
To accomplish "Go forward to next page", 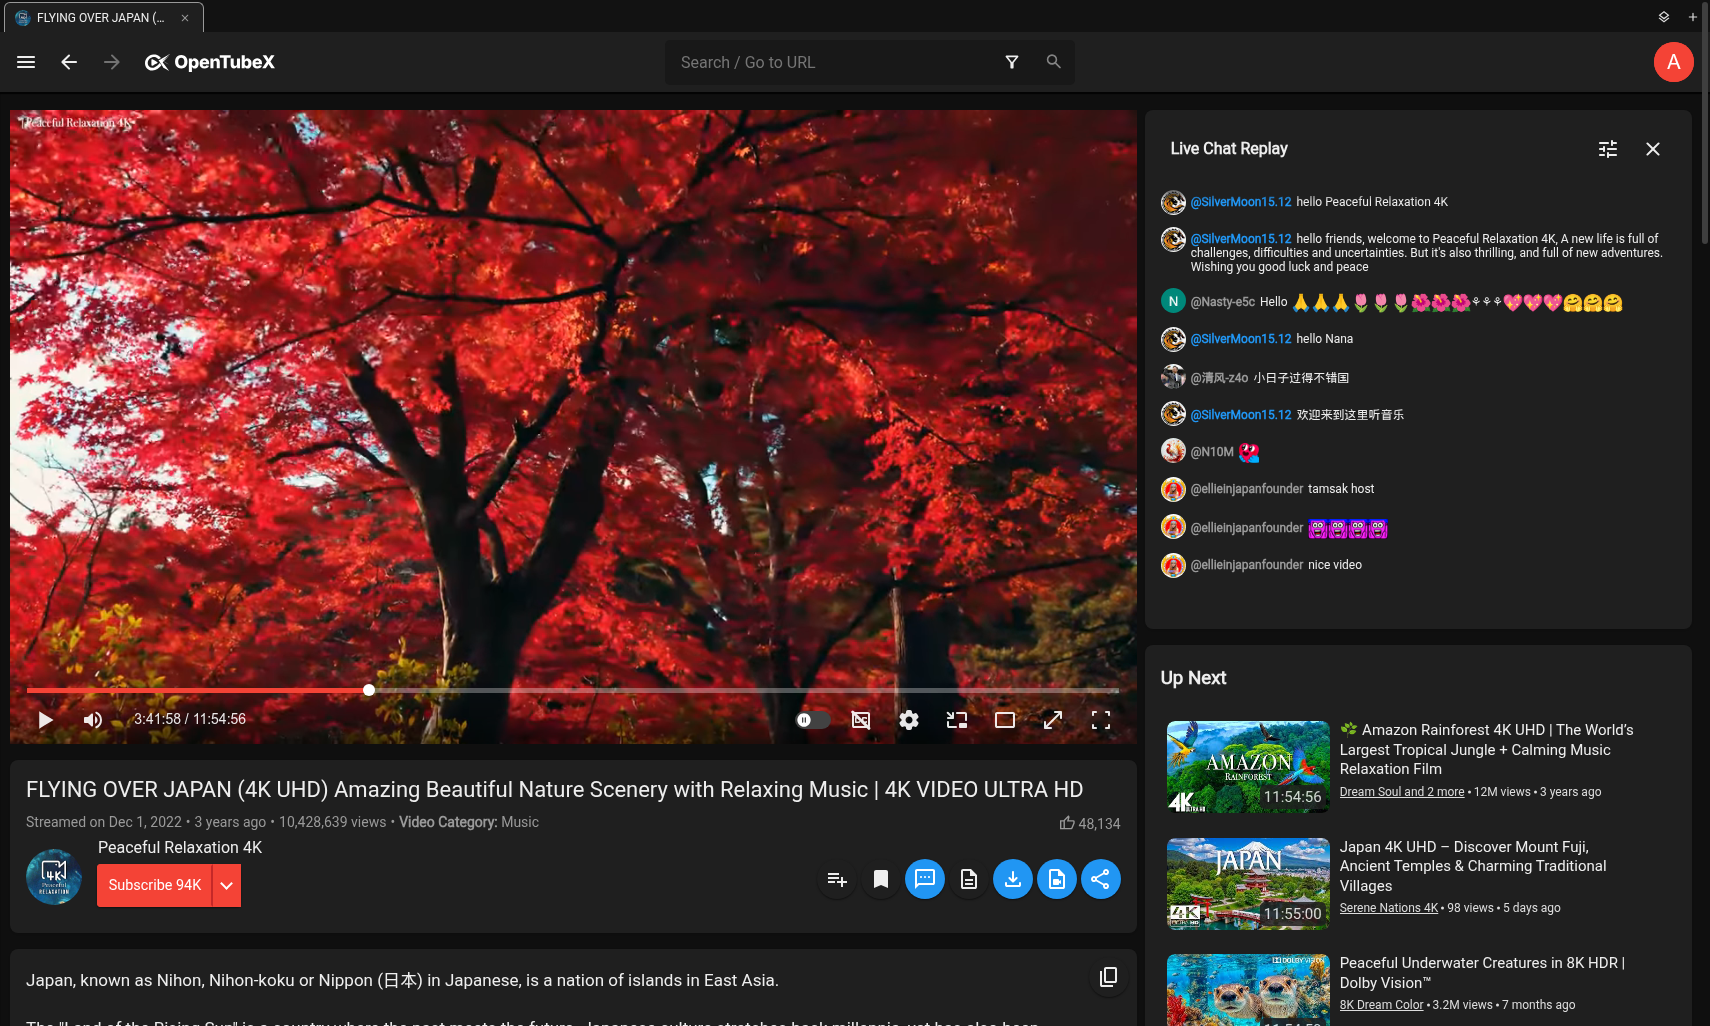I will tap(112, 62).
